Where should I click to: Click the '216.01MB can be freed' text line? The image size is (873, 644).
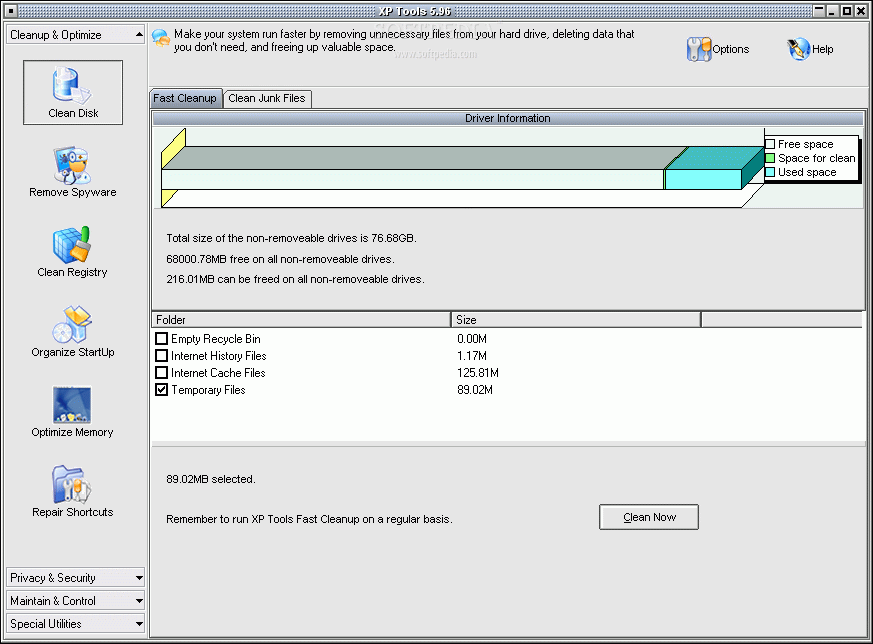pyautogui.click(x=295, y=279)
